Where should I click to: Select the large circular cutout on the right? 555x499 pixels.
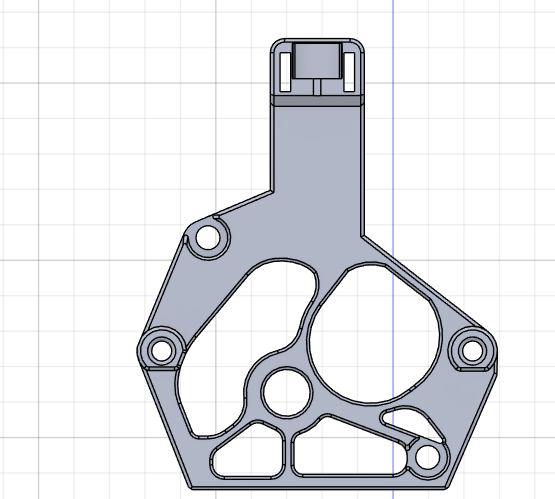coord(375,333)
